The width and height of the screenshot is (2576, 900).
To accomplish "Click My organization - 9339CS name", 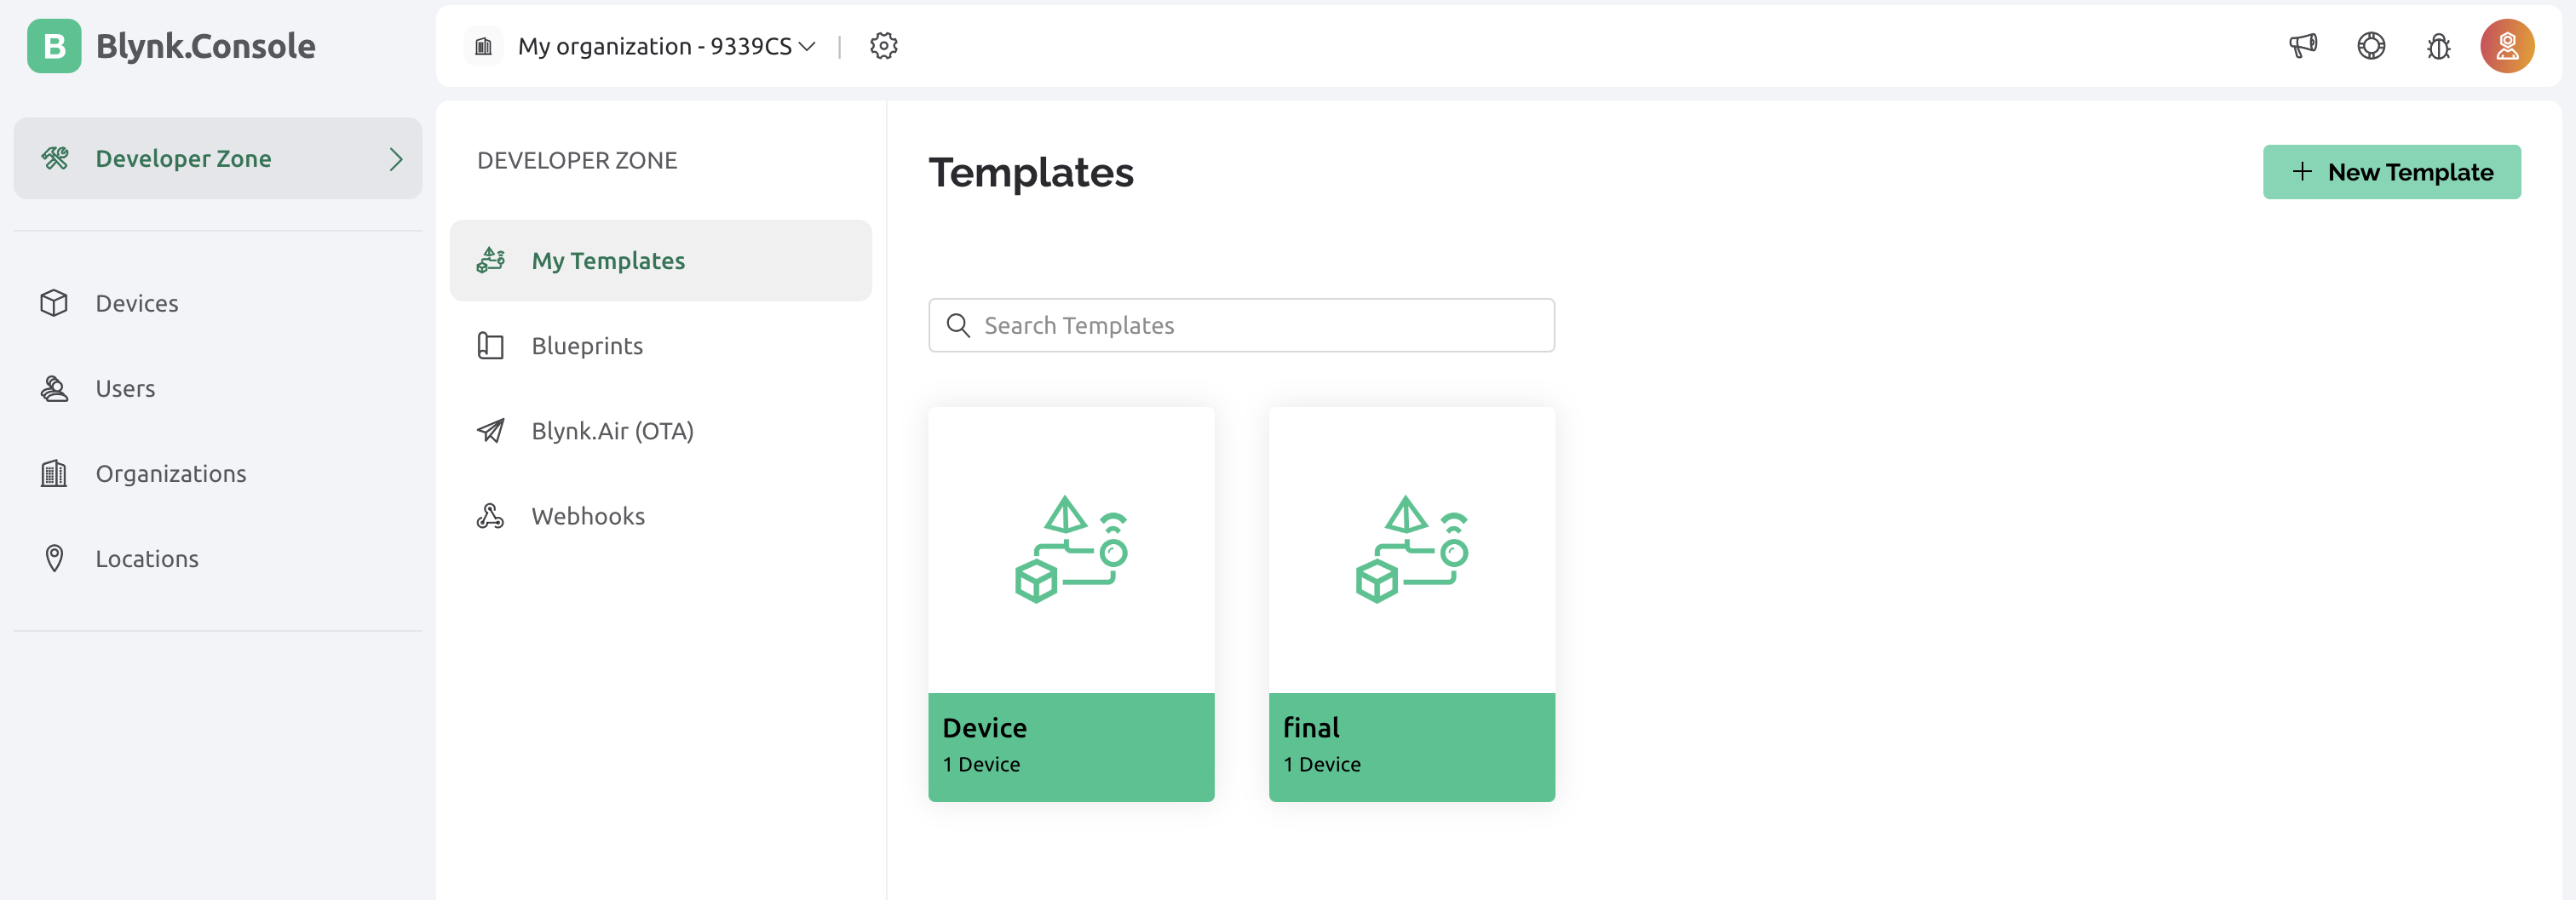I will pos(654,46).
